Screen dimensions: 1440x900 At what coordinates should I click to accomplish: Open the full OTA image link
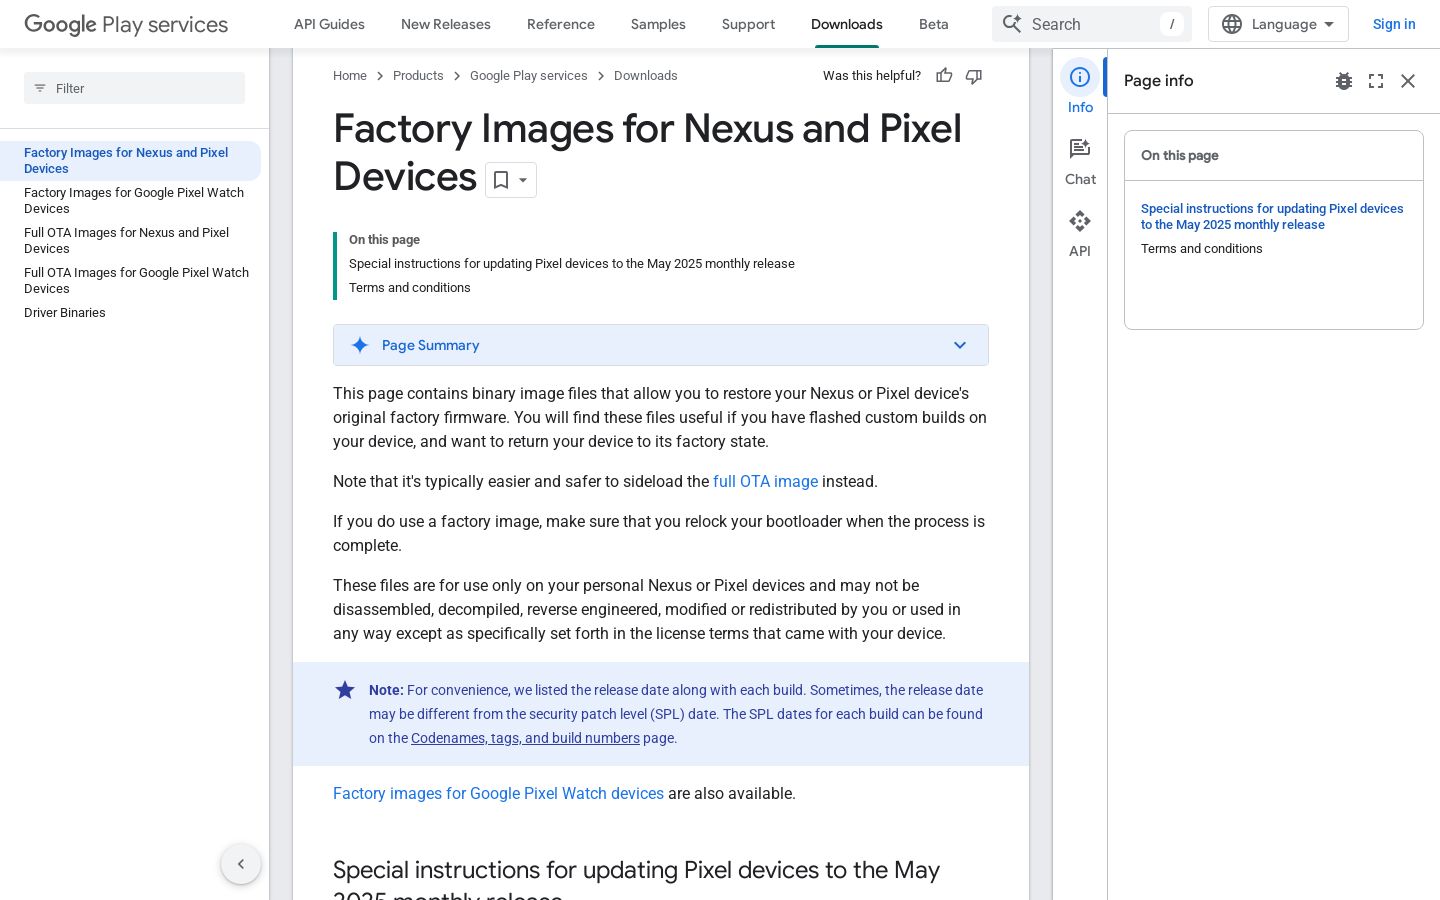765,482
